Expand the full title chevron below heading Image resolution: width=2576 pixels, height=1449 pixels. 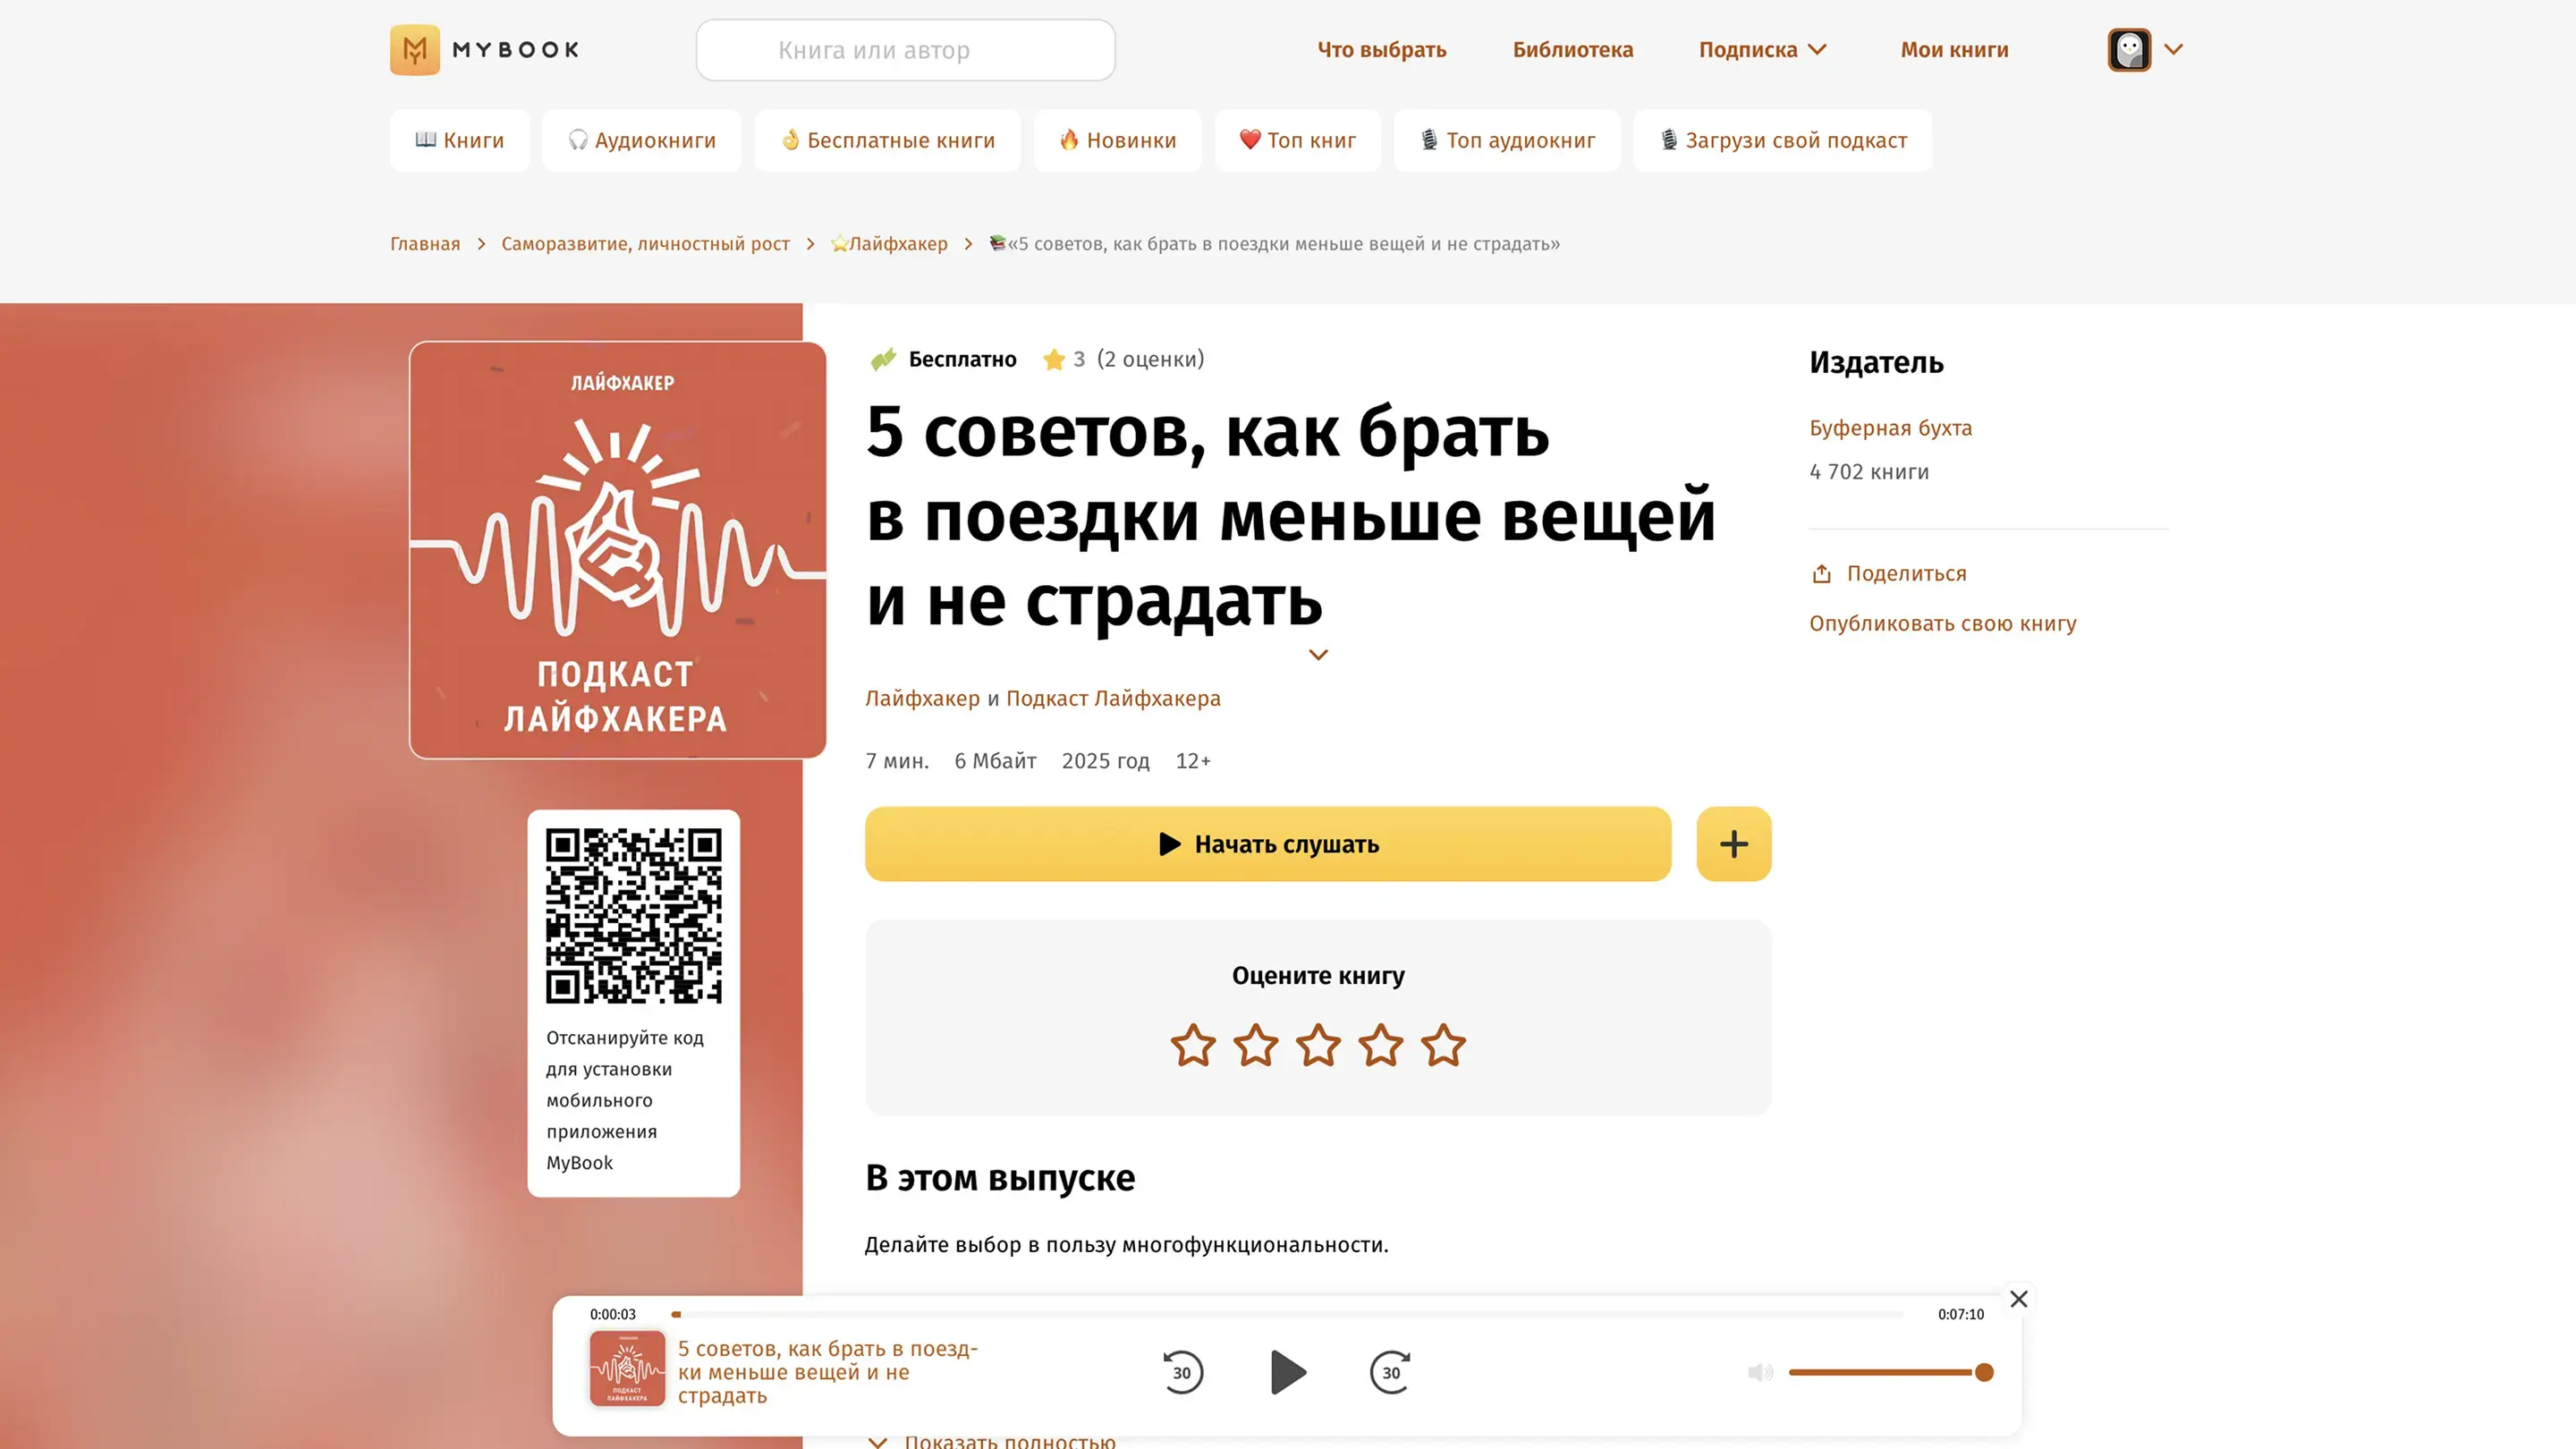tap(1319, 655)
